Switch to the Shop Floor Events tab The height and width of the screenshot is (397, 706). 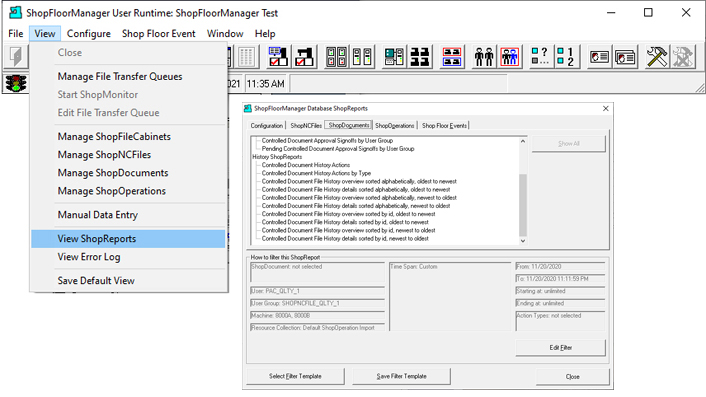(444, 126)
